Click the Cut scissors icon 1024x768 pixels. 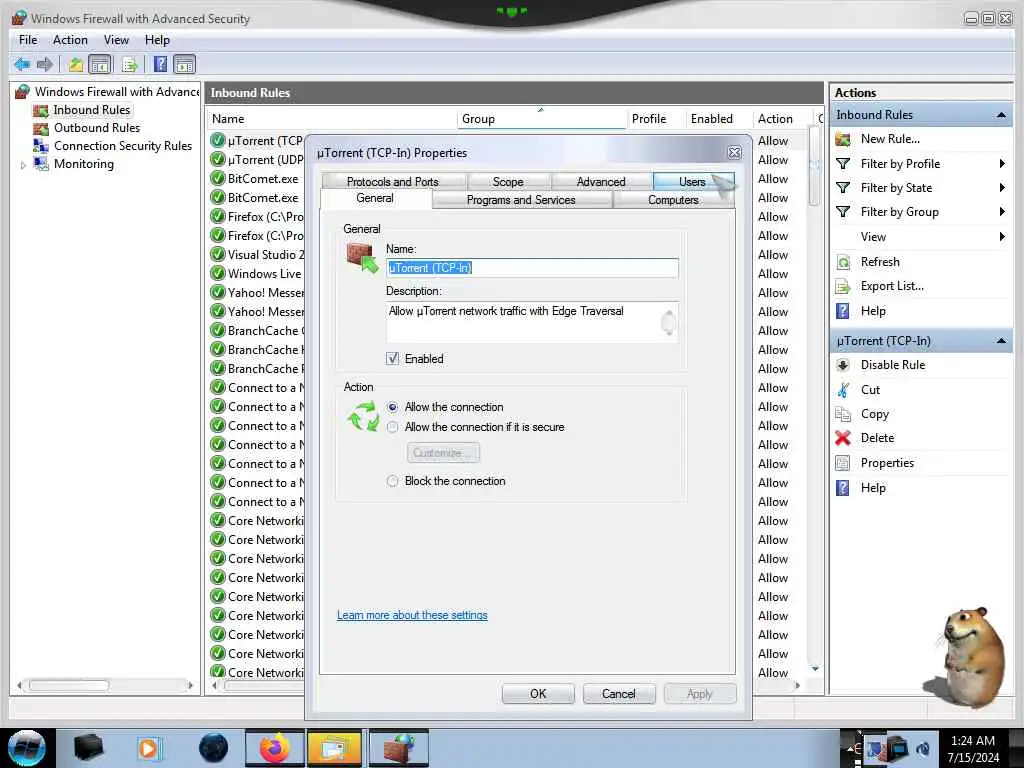click(843, 390)
